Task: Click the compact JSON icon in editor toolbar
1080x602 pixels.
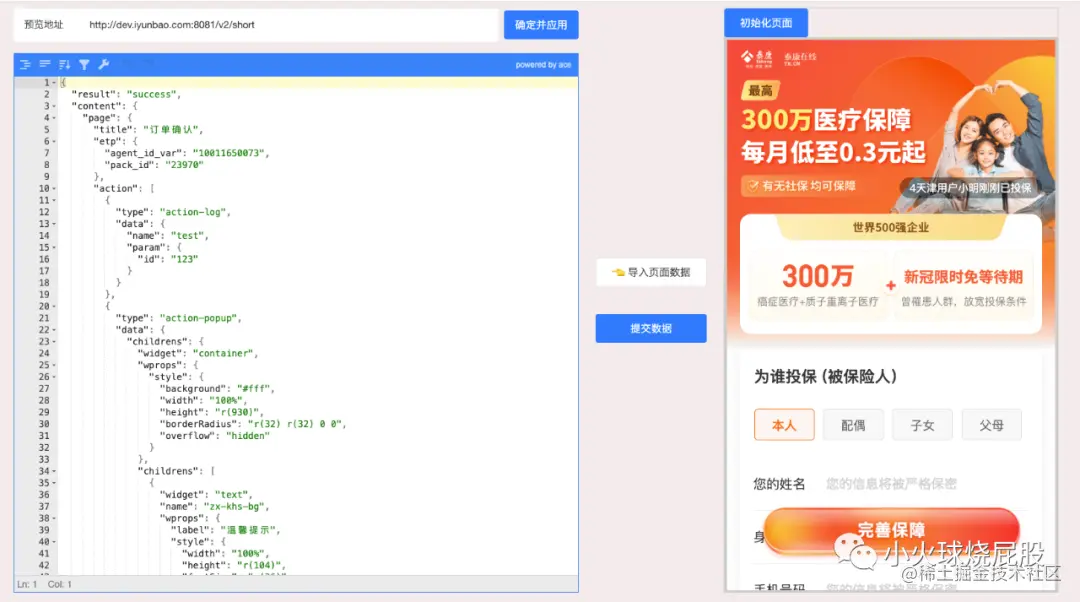Action: tap(43, 64)
